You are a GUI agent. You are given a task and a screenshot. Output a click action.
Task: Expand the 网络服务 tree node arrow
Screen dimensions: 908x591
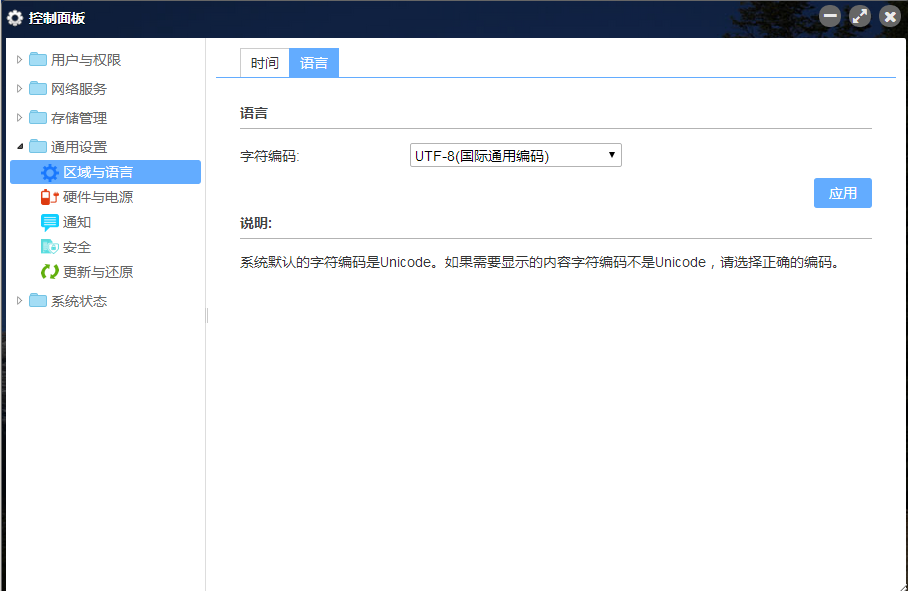click(19, 89)
